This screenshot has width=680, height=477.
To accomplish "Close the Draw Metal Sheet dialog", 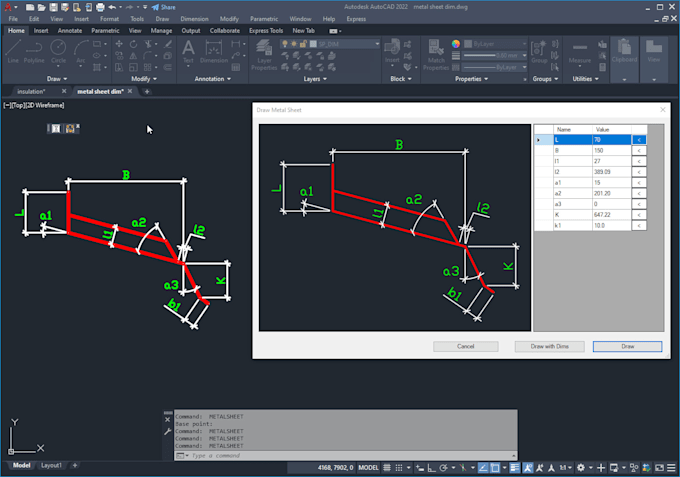I will 663,110.
